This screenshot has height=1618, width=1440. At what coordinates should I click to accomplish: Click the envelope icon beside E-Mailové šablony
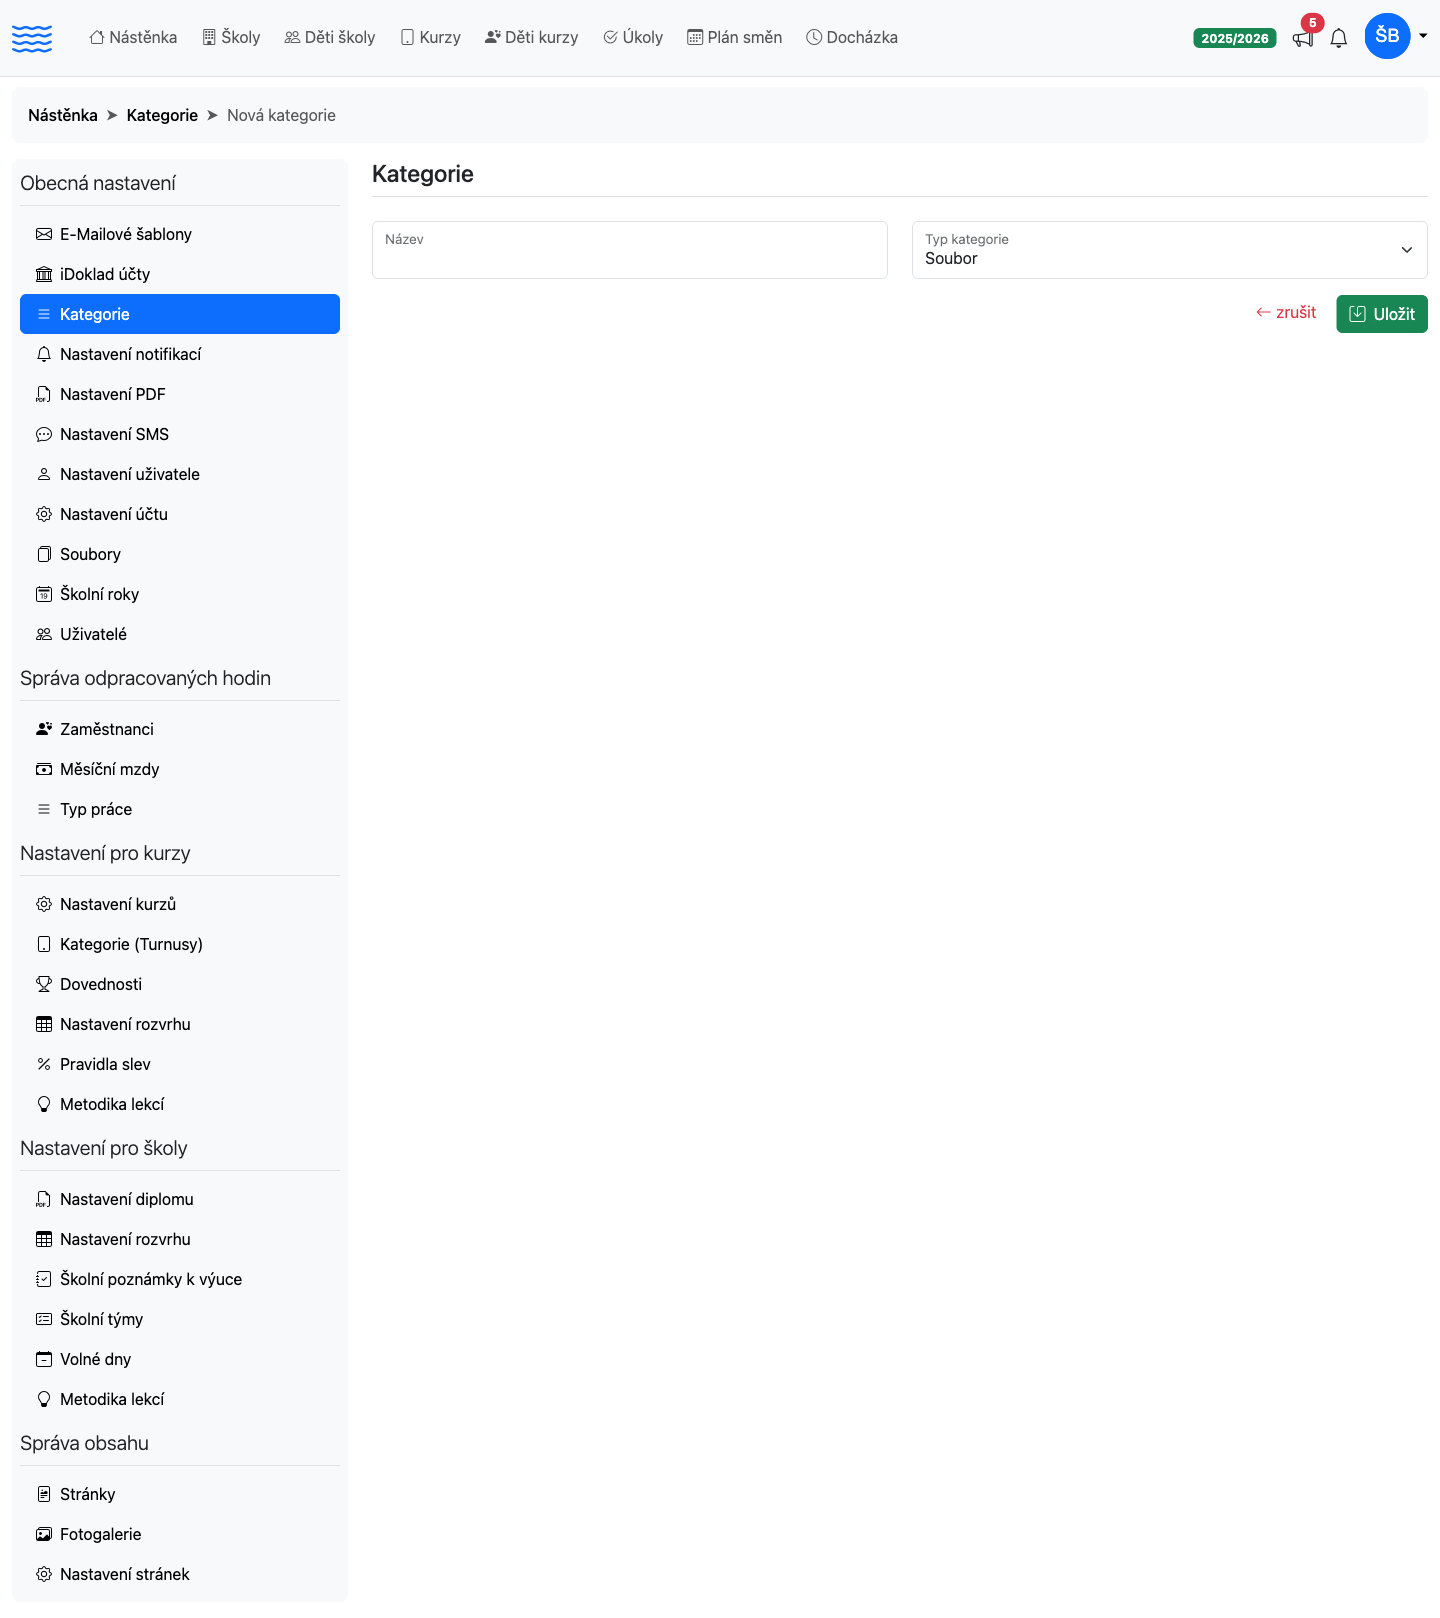[44, 234]
